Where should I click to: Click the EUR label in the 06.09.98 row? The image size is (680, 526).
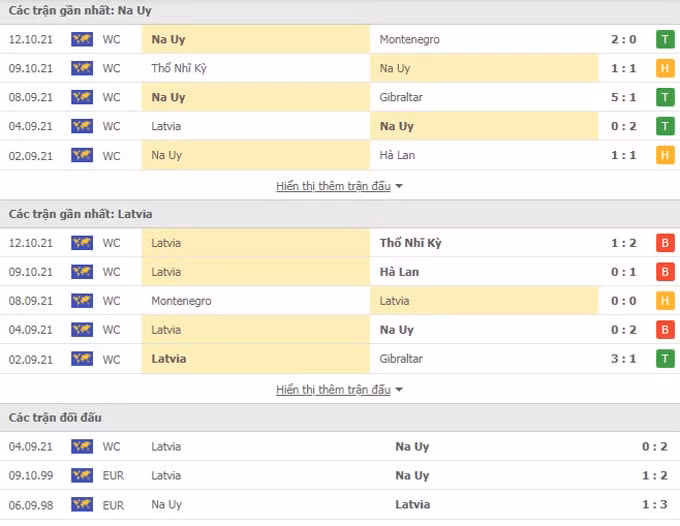(113, 505)
